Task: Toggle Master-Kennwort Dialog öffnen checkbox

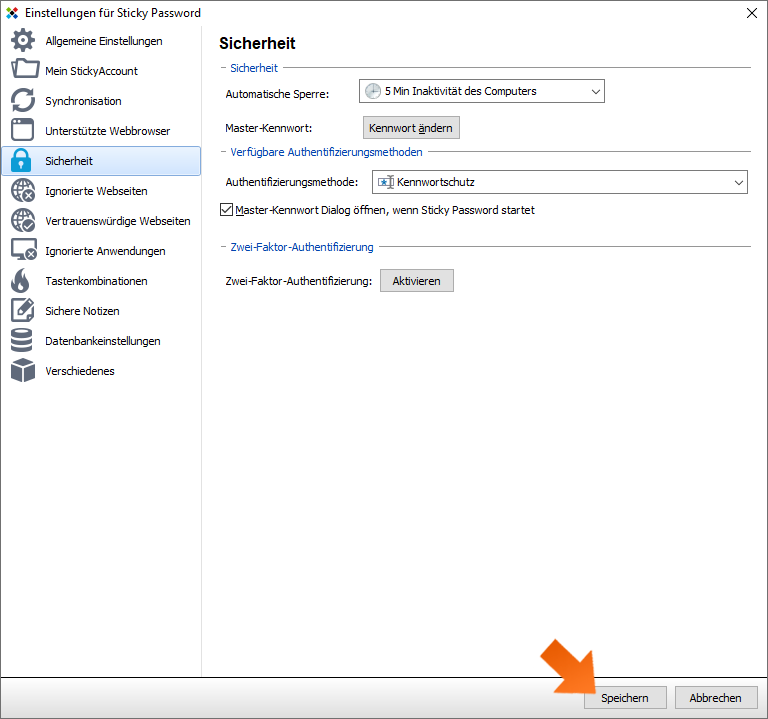Action: click(226, 210)
